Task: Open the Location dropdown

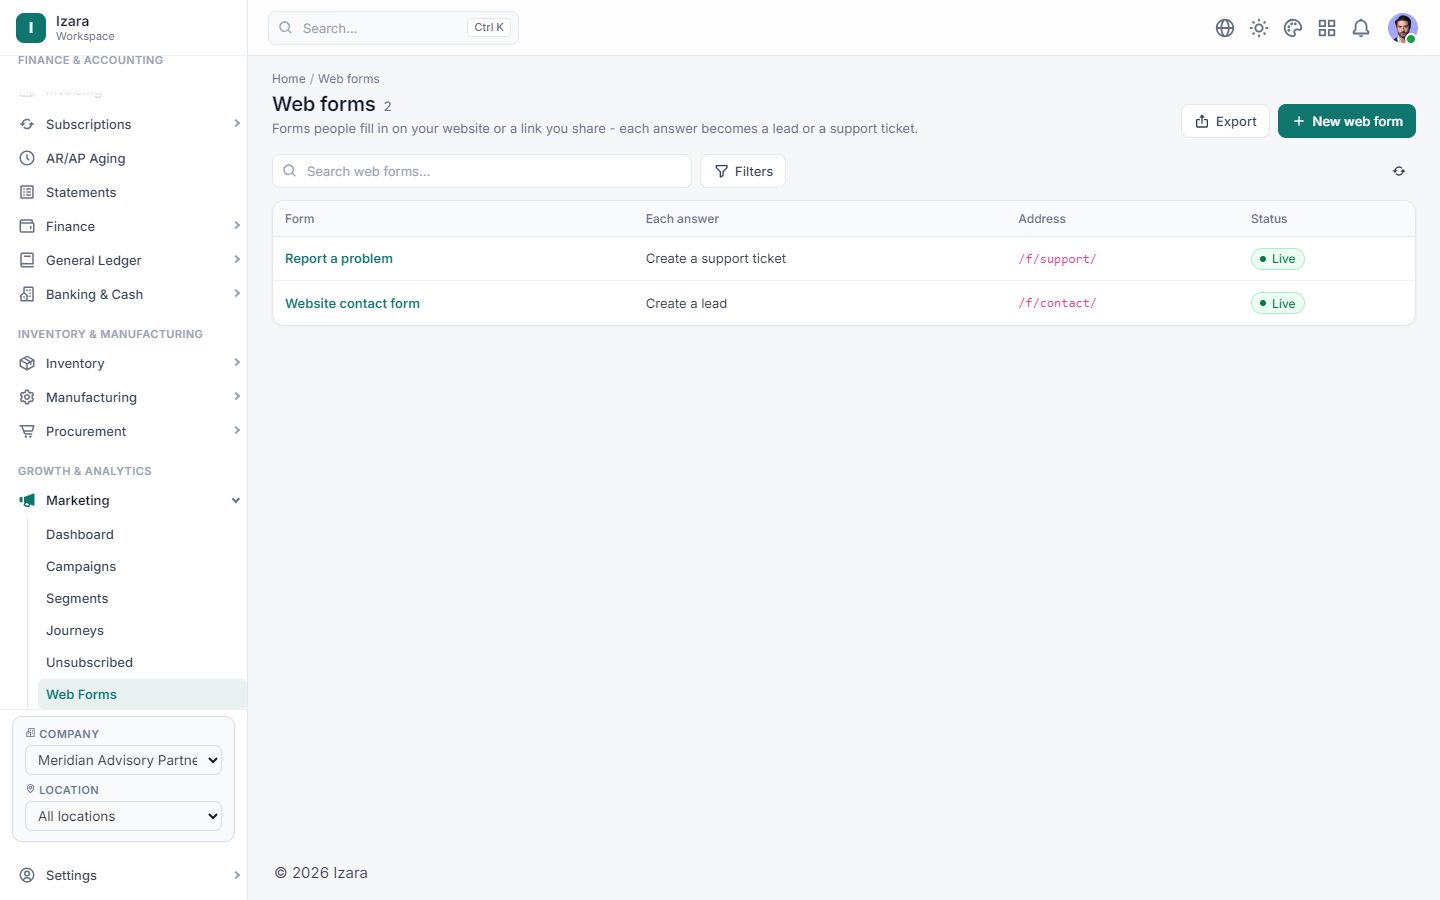Action: tap(123, 816)
